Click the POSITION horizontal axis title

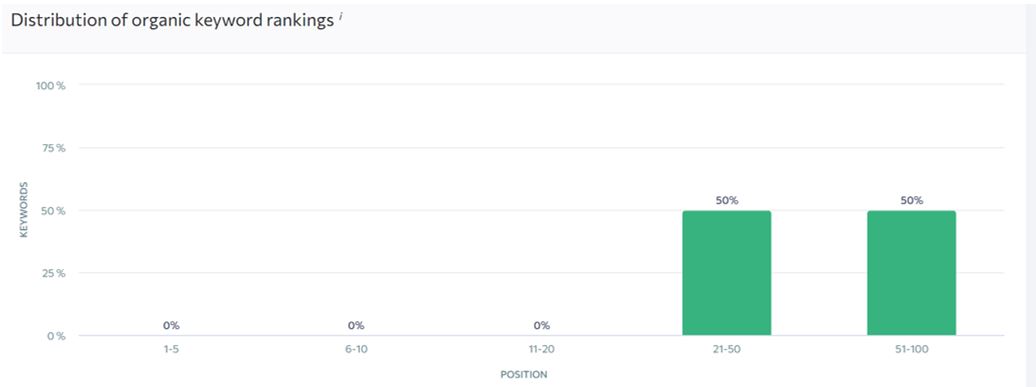click(x=524, y=374)
